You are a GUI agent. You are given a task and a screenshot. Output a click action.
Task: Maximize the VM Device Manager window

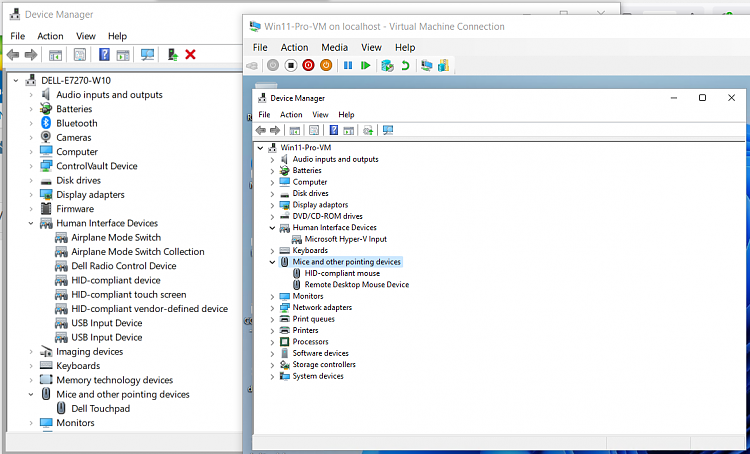click(702, 98)
